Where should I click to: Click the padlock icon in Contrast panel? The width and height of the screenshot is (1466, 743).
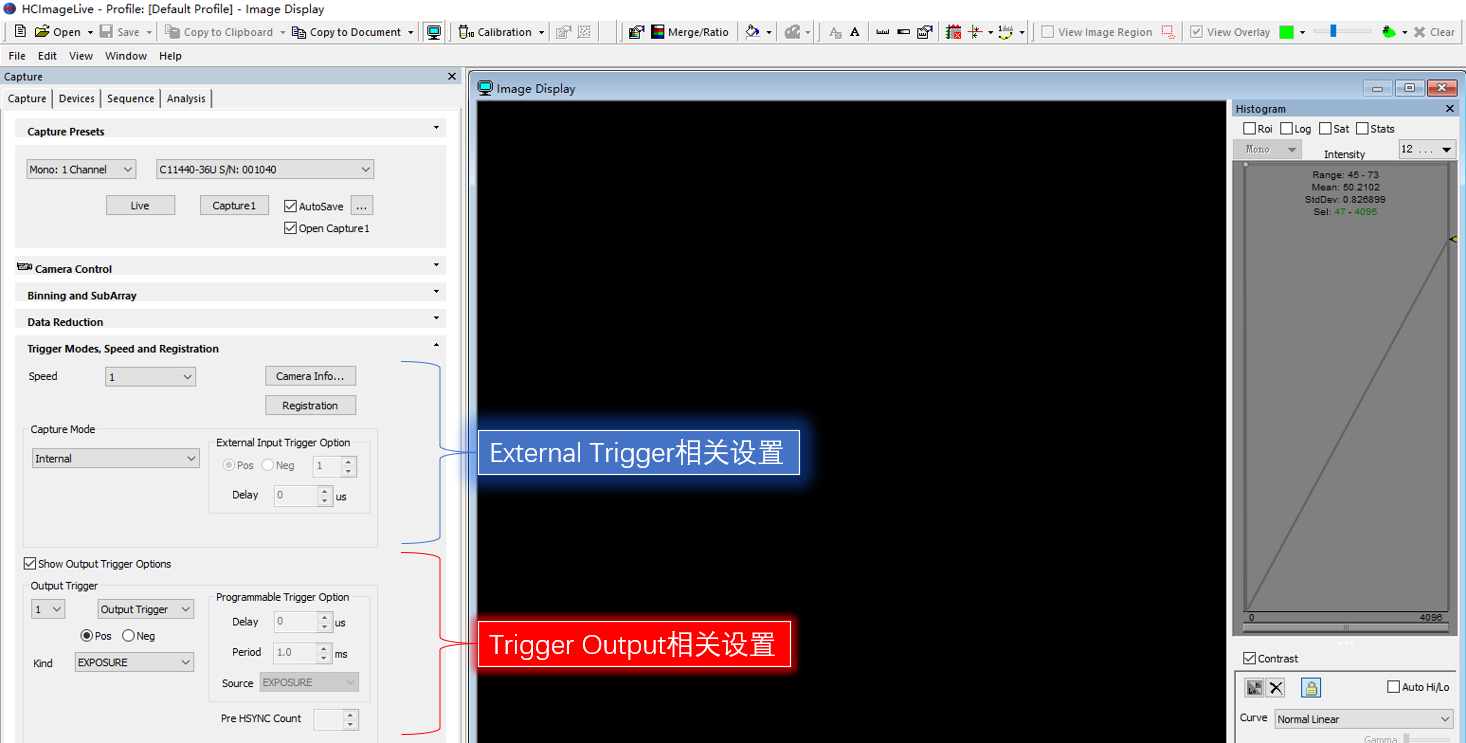coord(1311,688)
